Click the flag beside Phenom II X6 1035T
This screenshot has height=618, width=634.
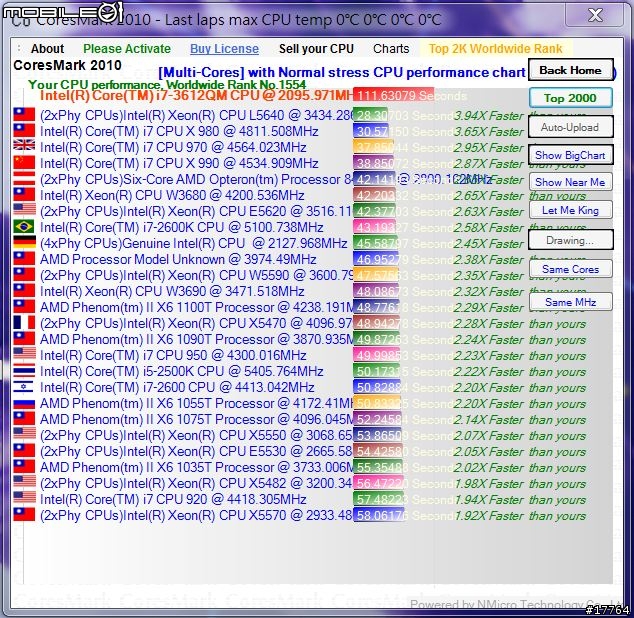[x=24, y=467]
